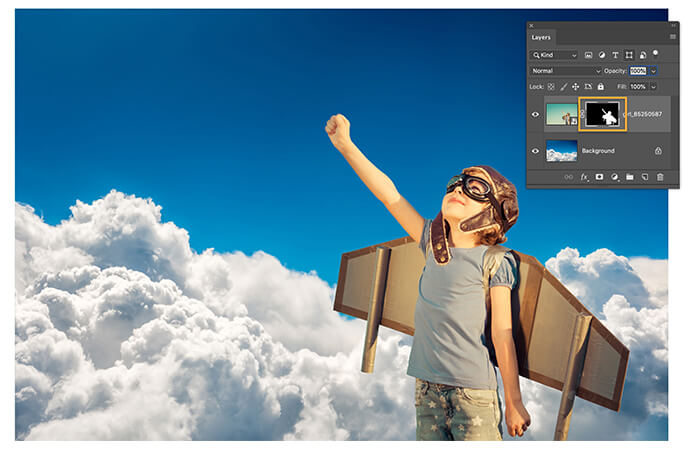This screenshot has height=450, width=690.
Task: Select the Background layer thumbnail
Action: pos(562,151)
